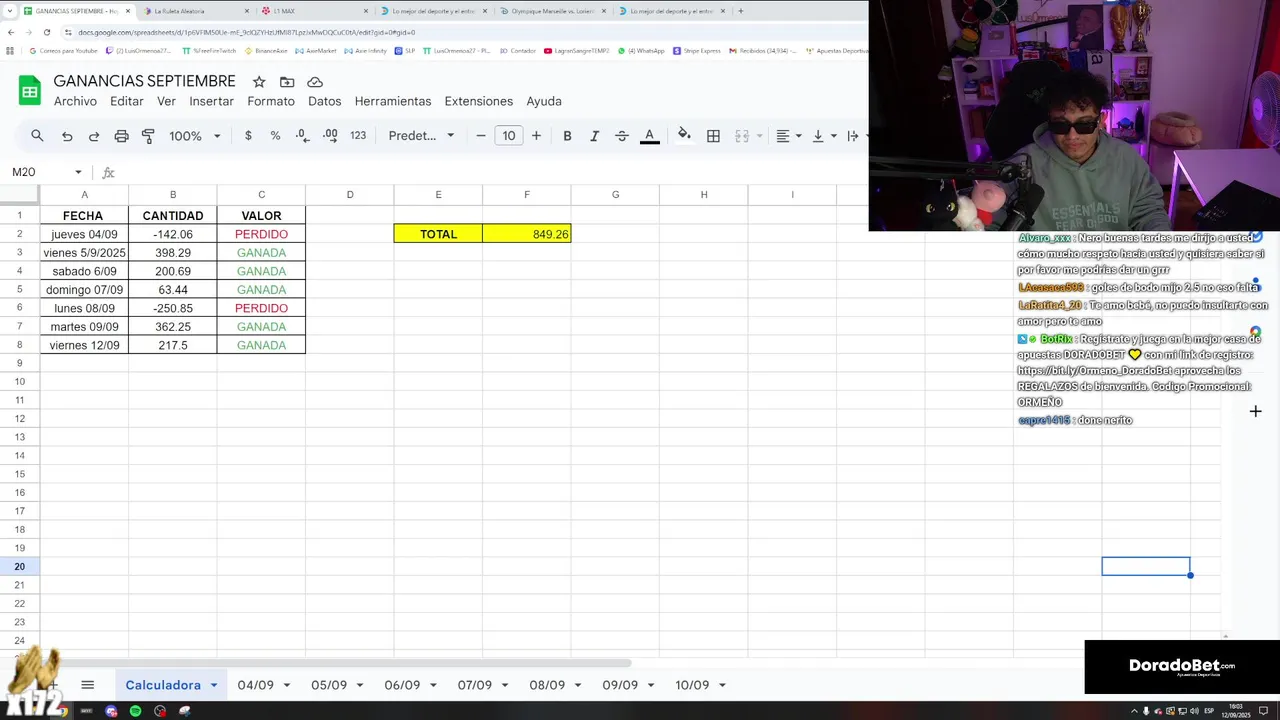The height and width of the screenshot is (720, 1280).
Task: Open the BinanceAxie bookmark
Action: click(x=266, y=50)
